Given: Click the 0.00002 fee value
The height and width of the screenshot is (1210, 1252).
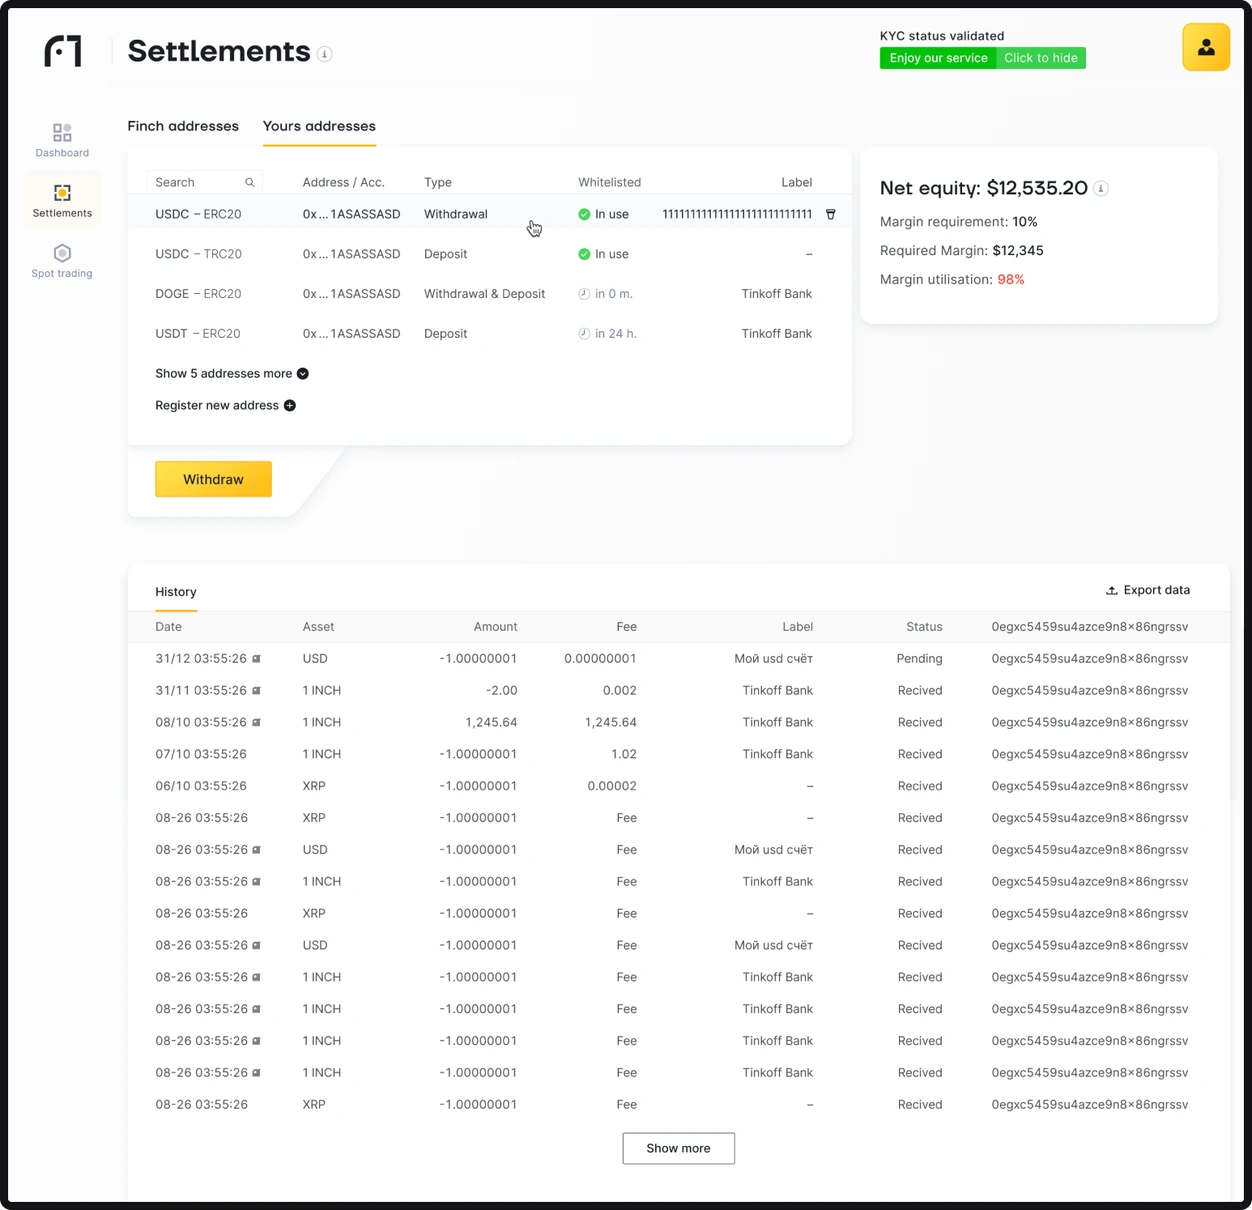Looking at the screenshot, I should [612, 787].
